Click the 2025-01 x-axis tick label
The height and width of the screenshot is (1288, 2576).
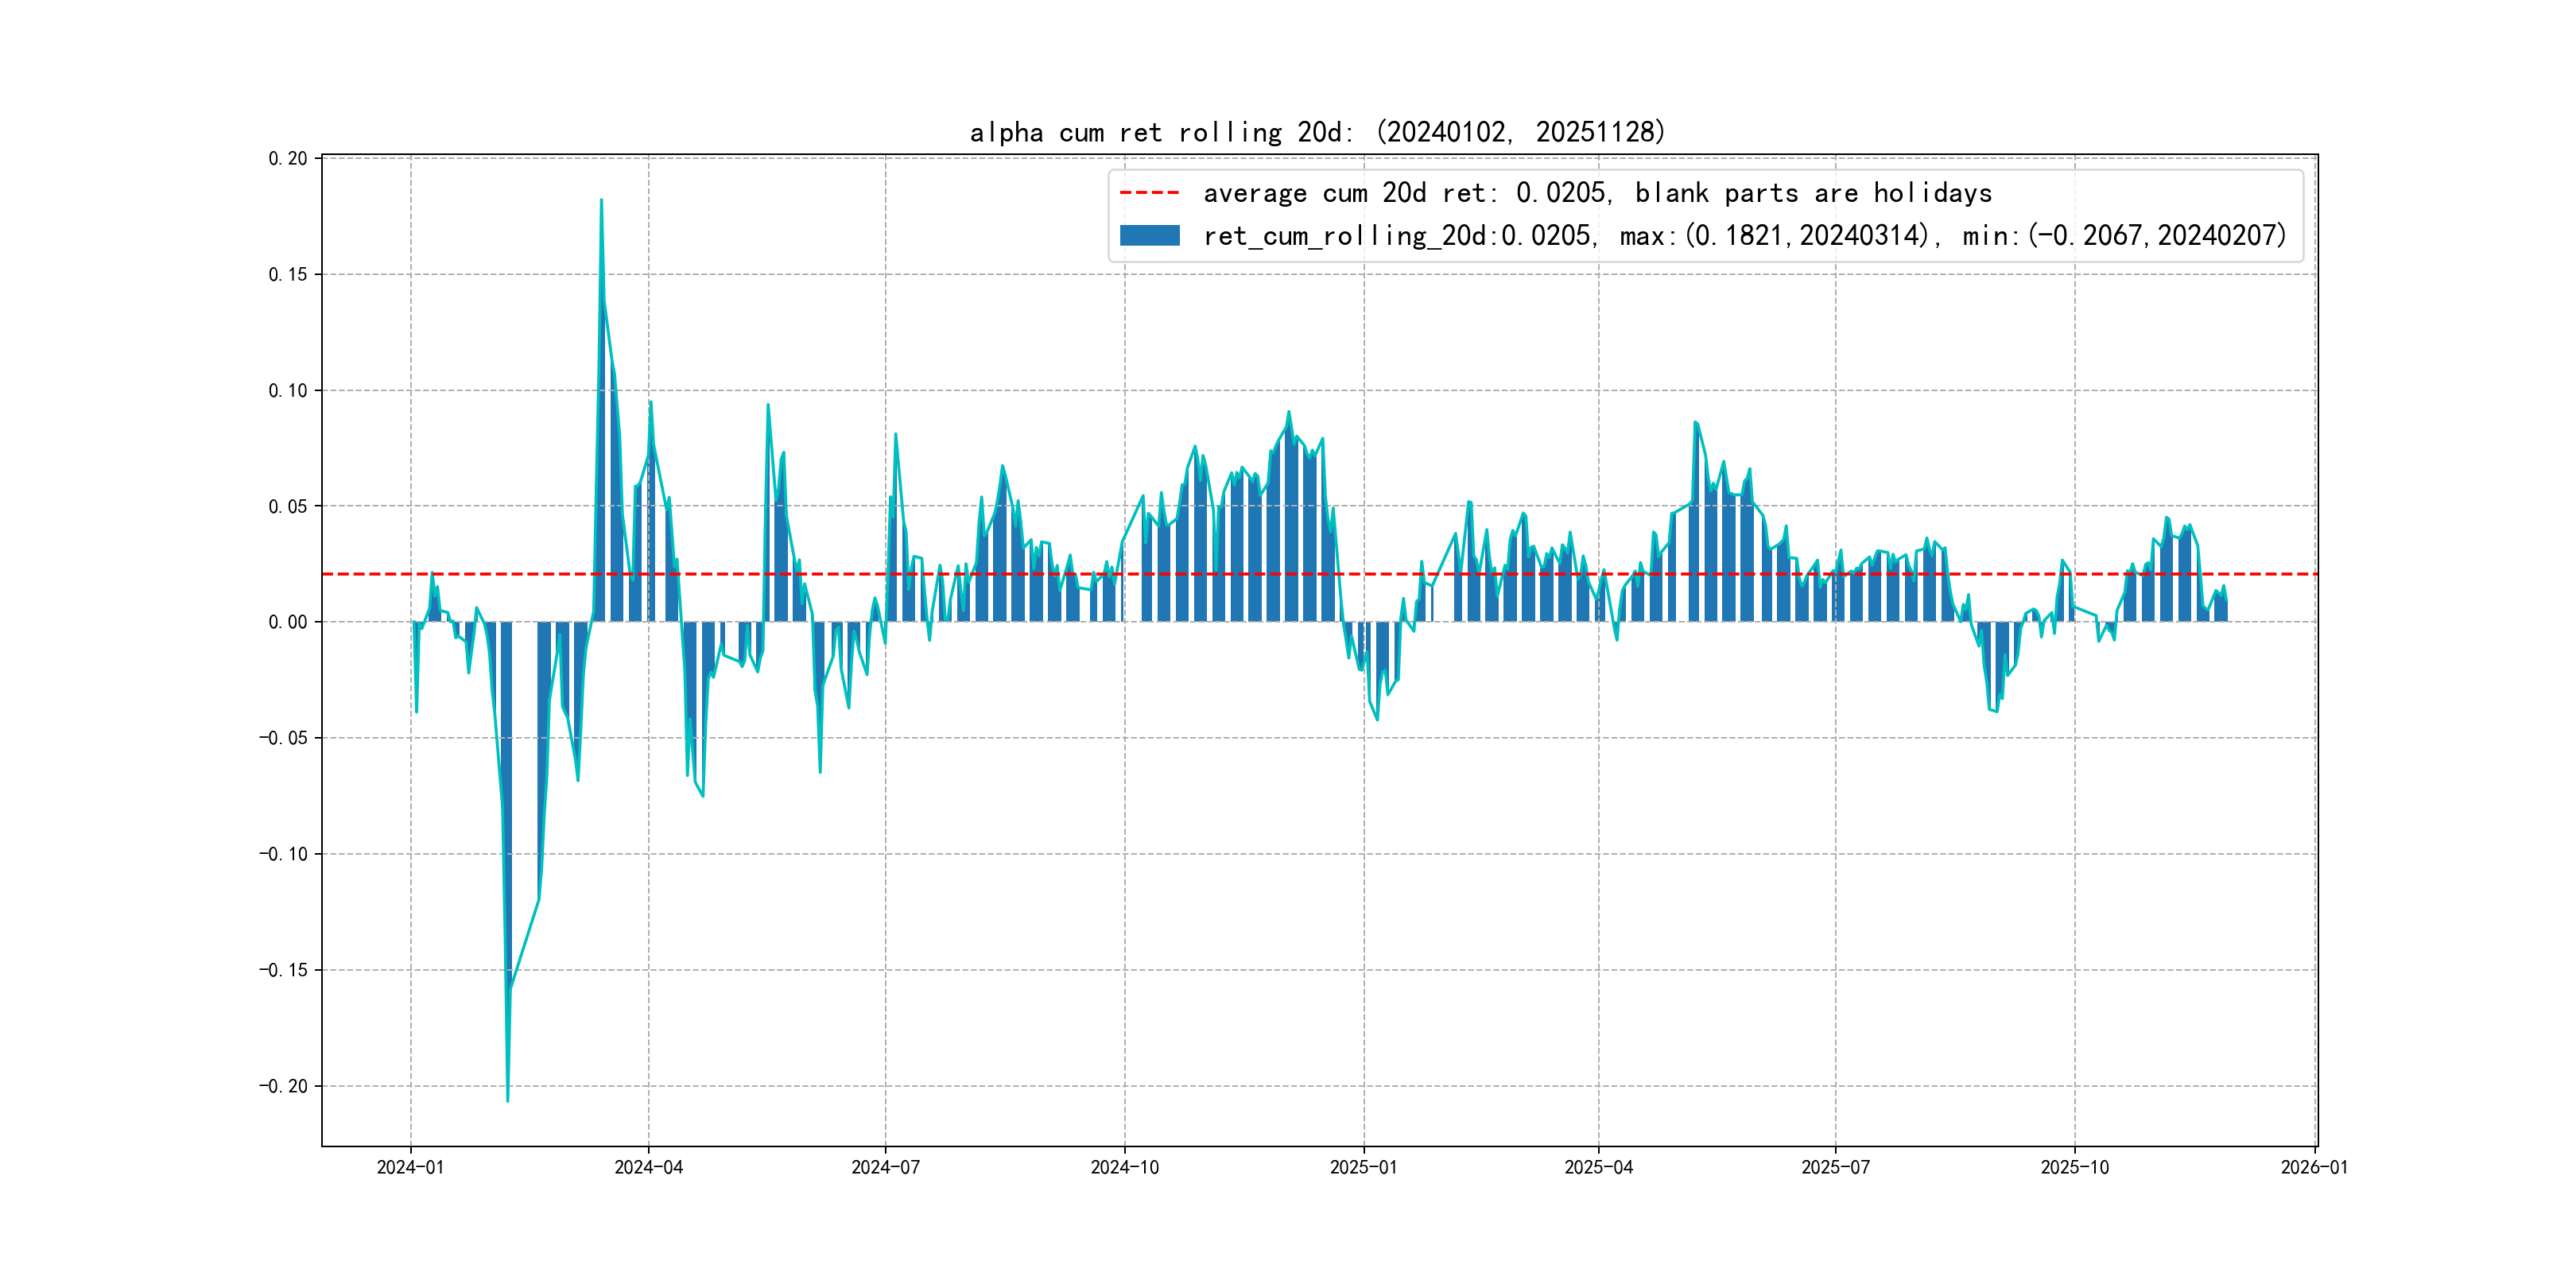click(x=1363, y=1167)
